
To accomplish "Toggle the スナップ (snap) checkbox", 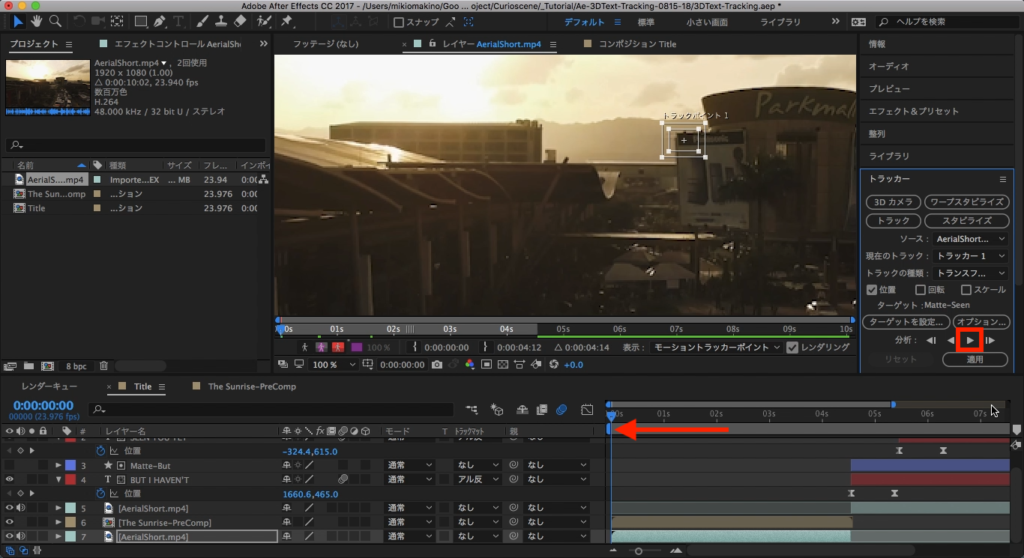I will coord(399,22).
